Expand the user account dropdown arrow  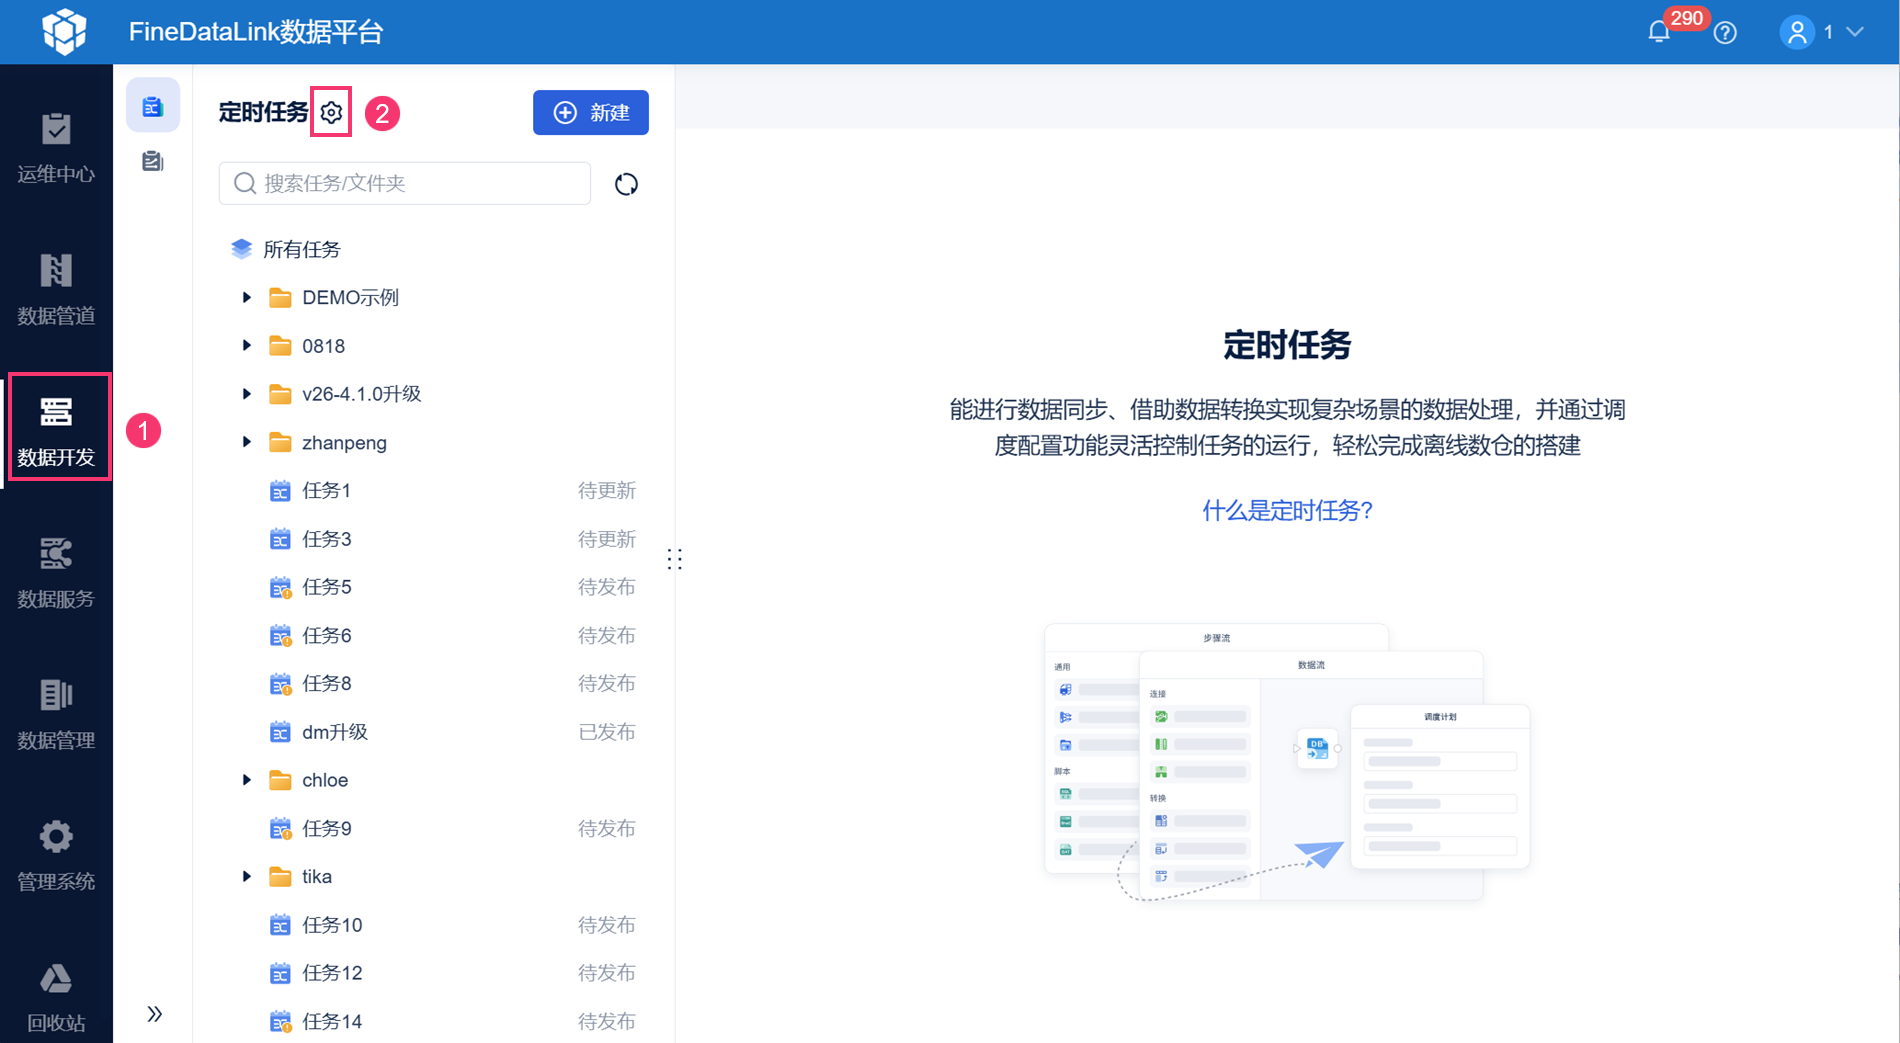point(1855,32)
